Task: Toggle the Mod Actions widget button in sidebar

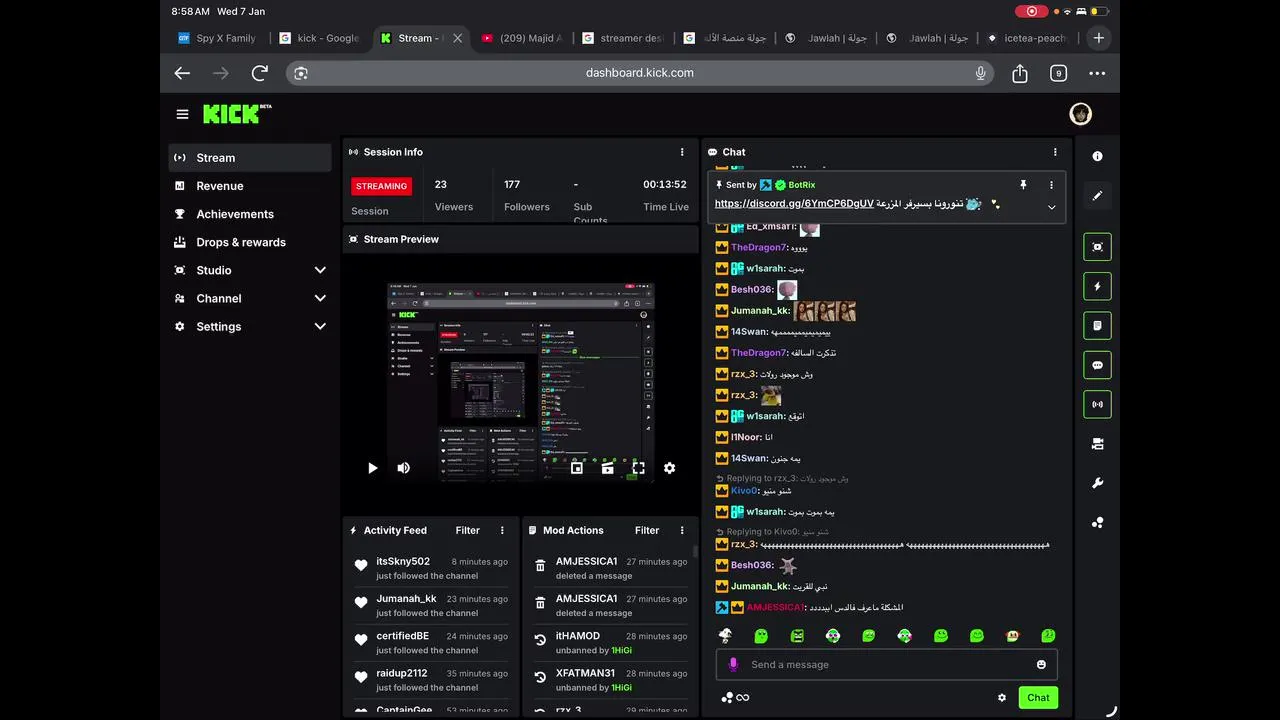Action: pos(1097,326)
